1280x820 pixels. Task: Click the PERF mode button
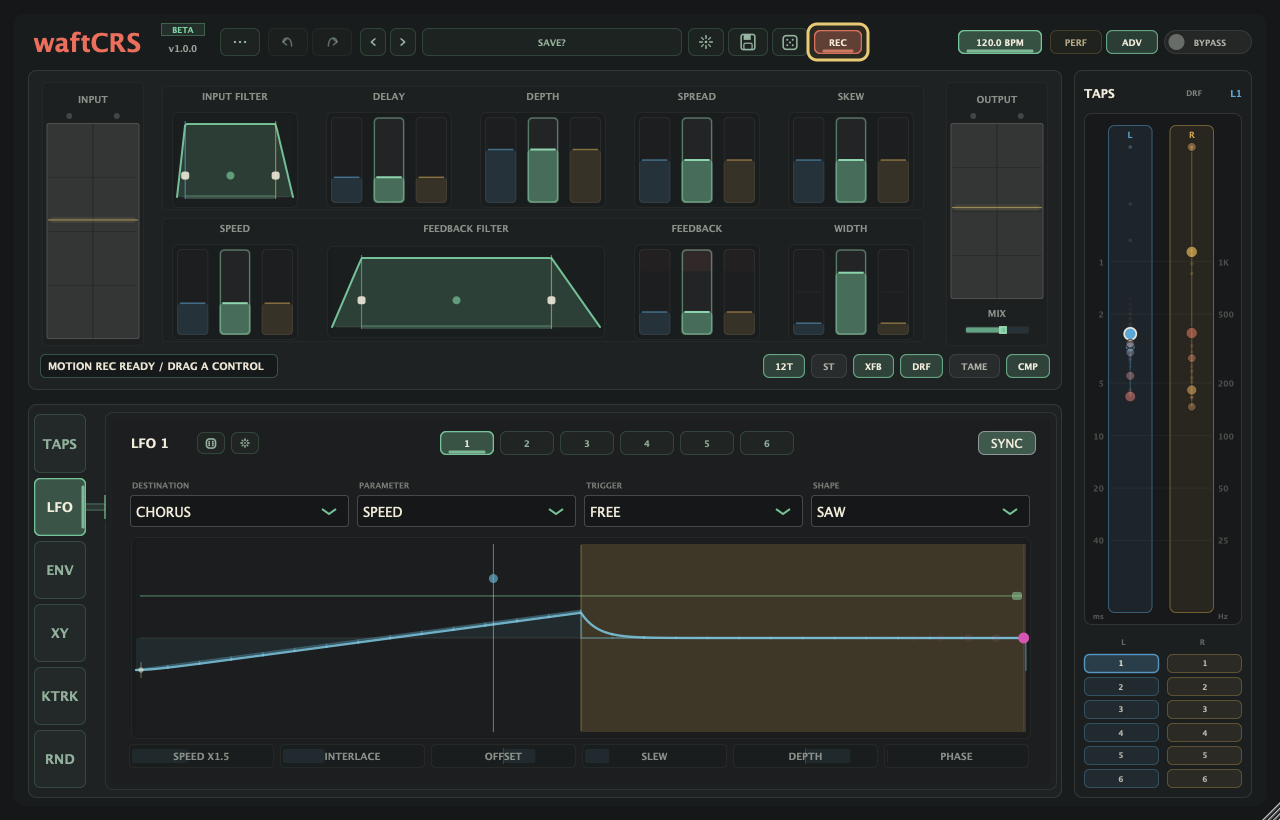click(x=1076, y=42)
